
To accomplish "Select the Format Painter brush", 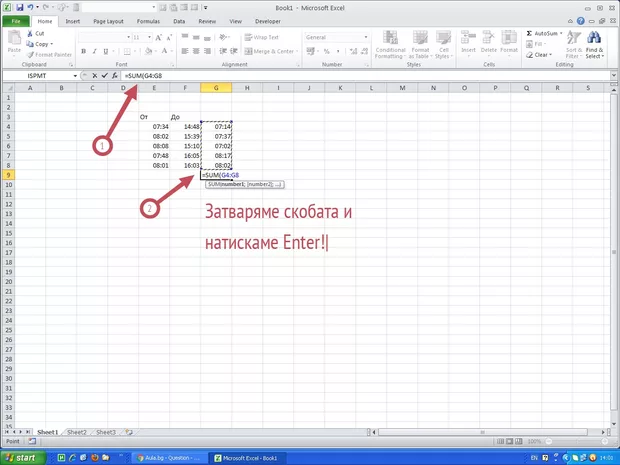I will click(49, 55).
